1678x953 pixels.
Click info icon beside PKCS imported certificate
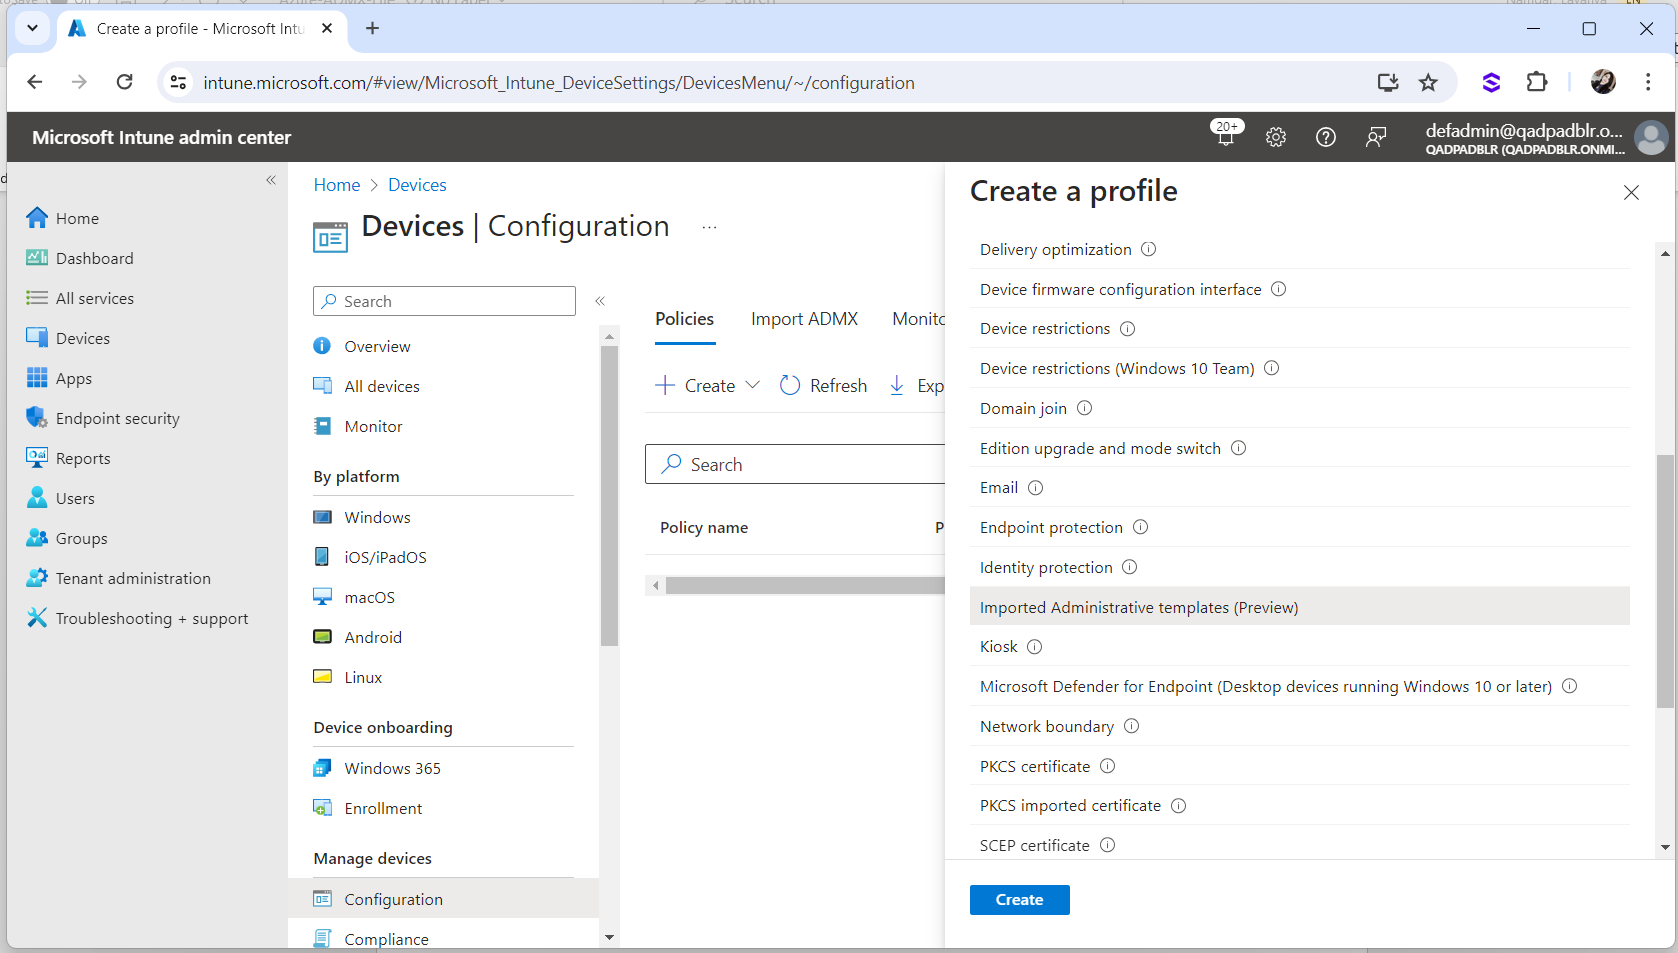click(x=1179, y=806)
